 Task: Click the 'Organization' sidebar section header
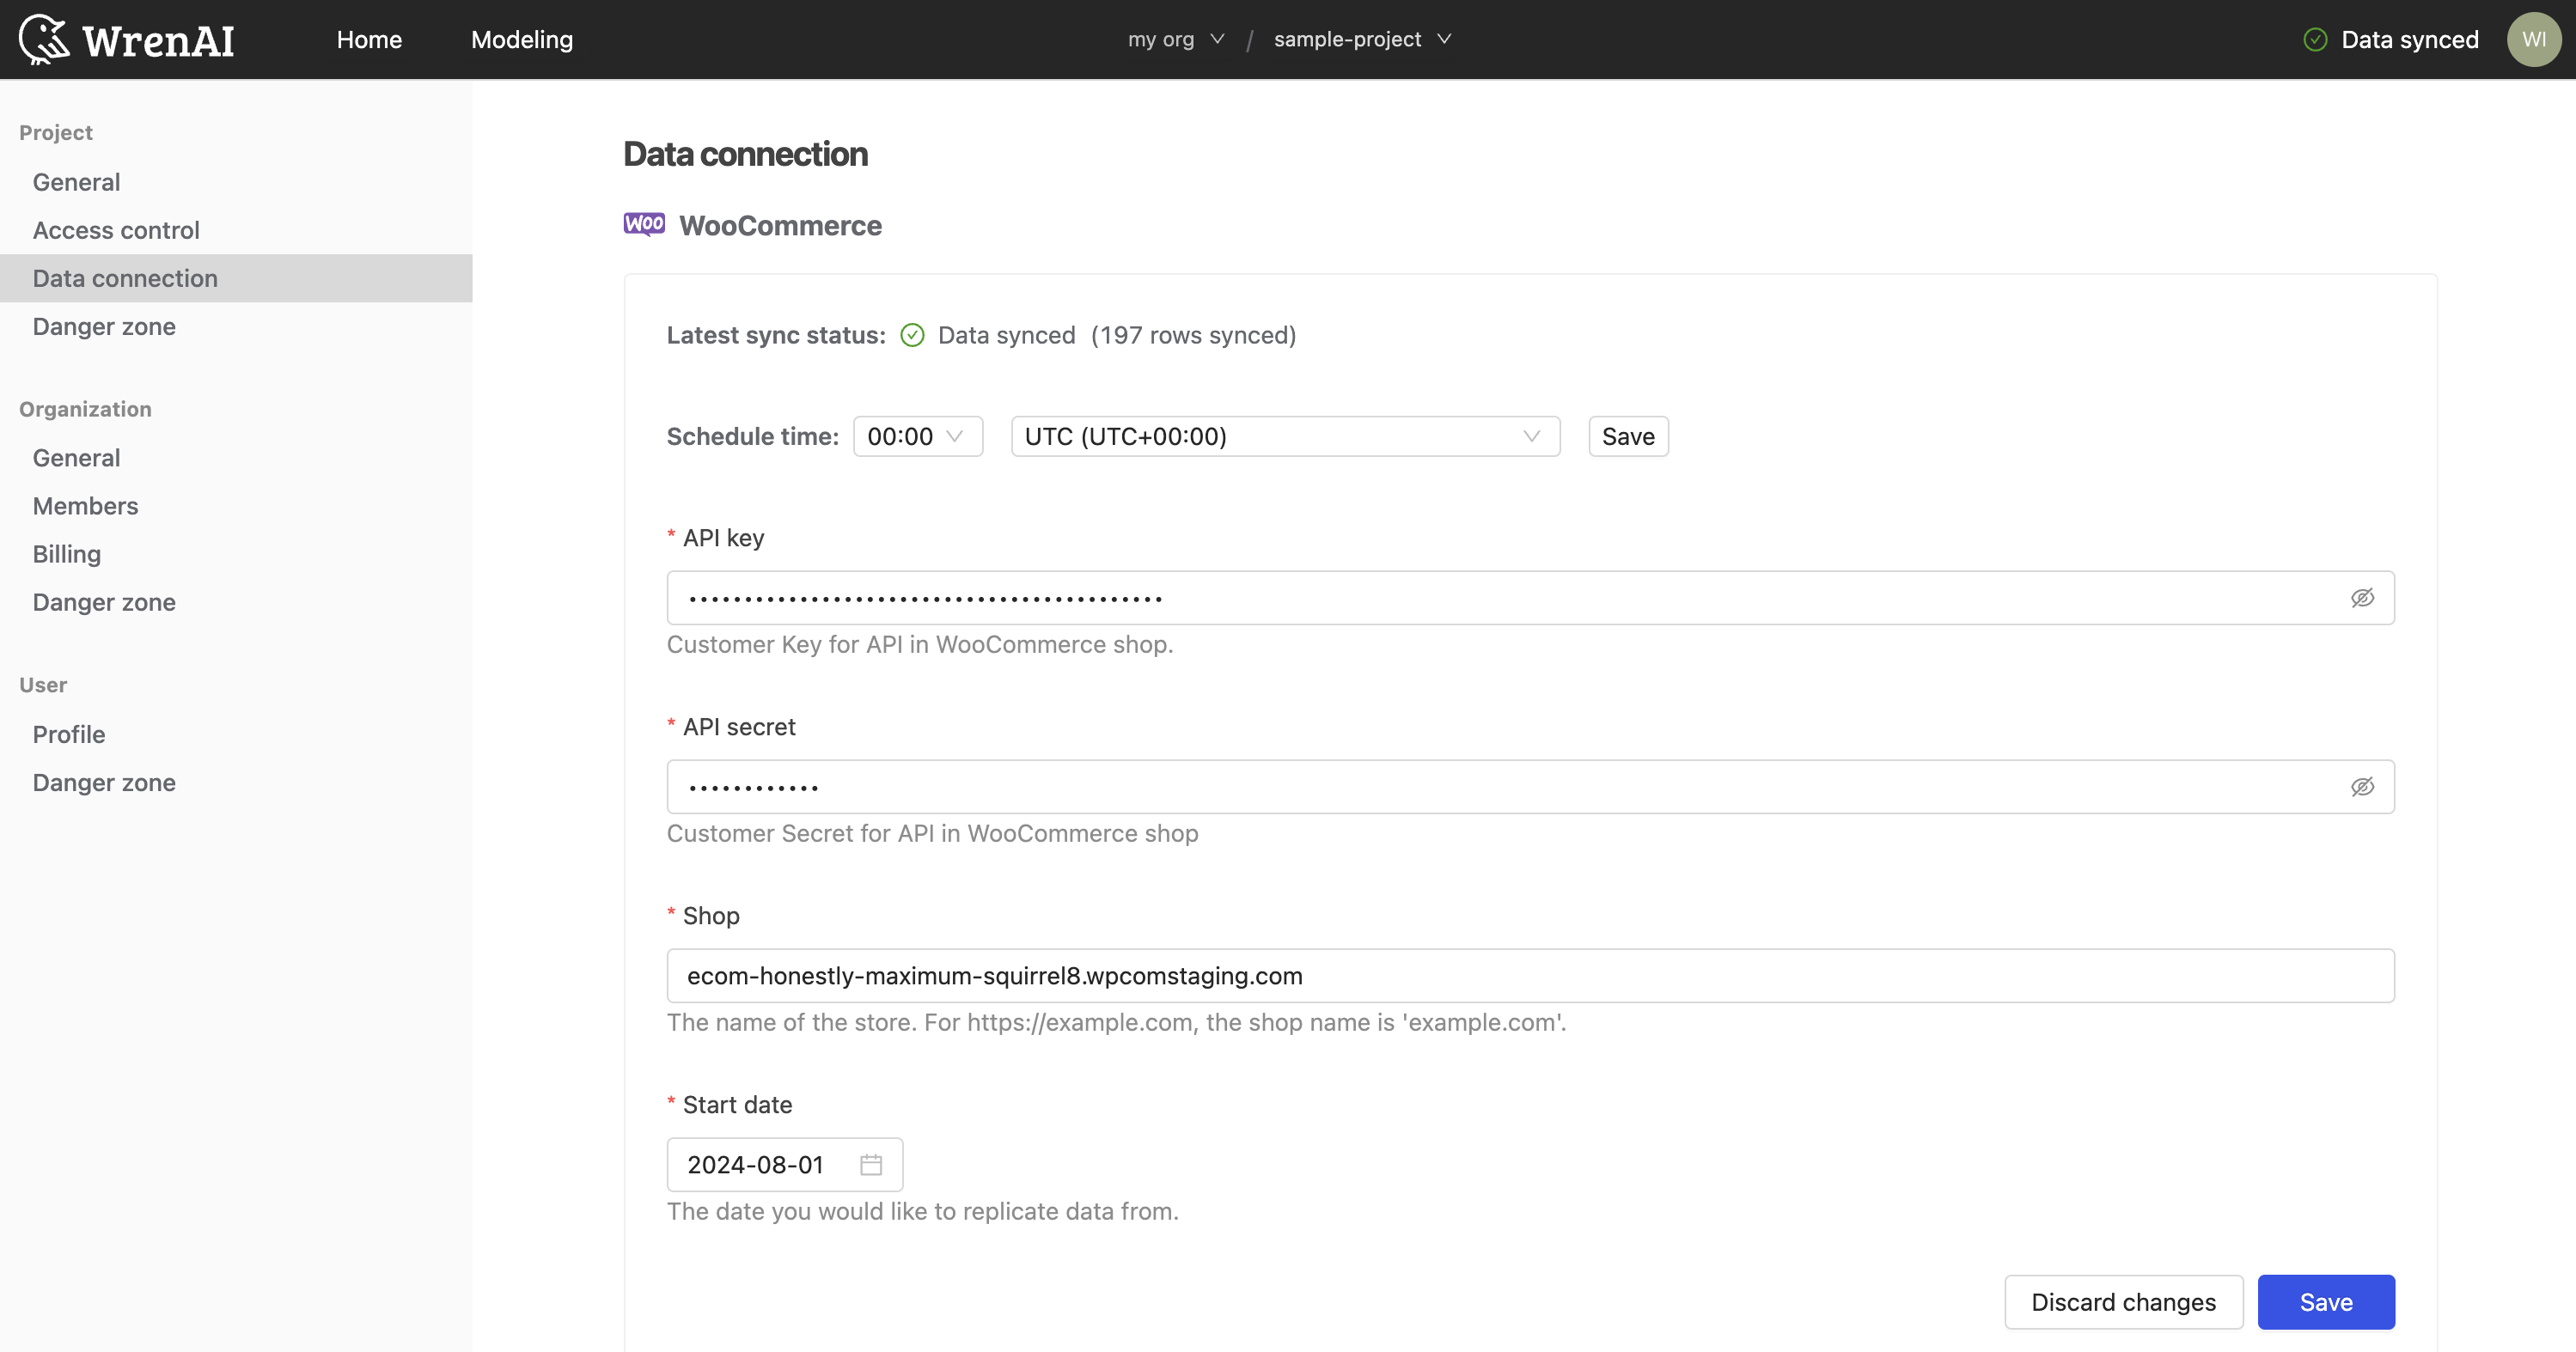pos(85,409)
